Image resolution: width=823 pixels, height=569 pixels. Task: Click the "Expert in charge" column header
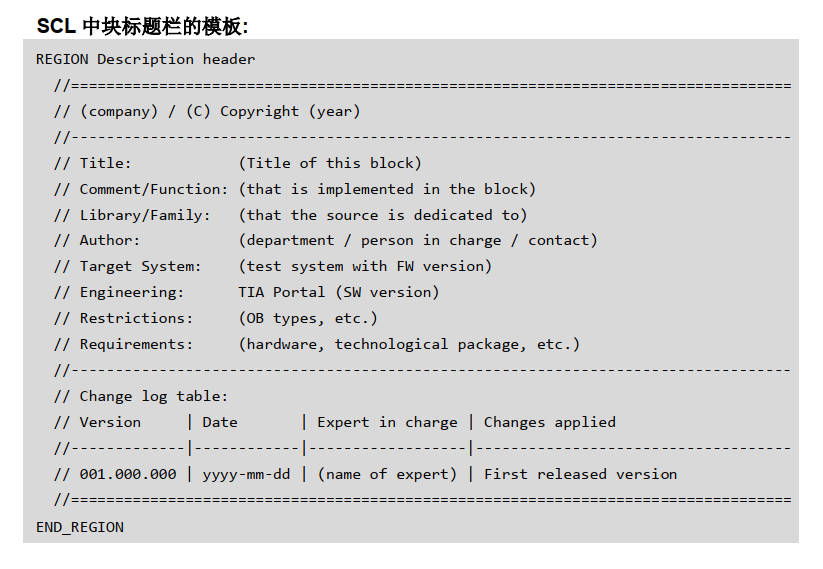pyautogui.click(x=387, y=422)
